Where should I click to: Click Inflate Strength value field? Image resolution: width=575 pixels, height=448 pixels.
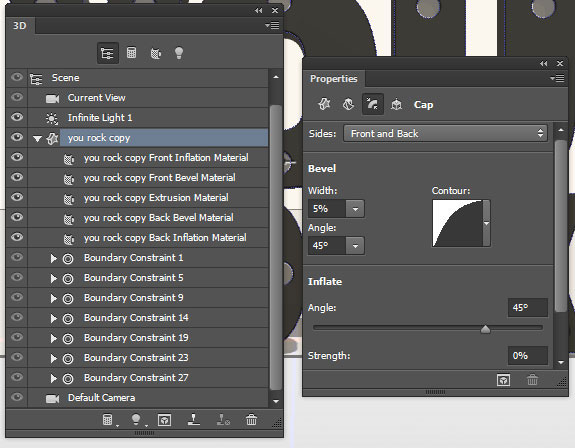528,356
